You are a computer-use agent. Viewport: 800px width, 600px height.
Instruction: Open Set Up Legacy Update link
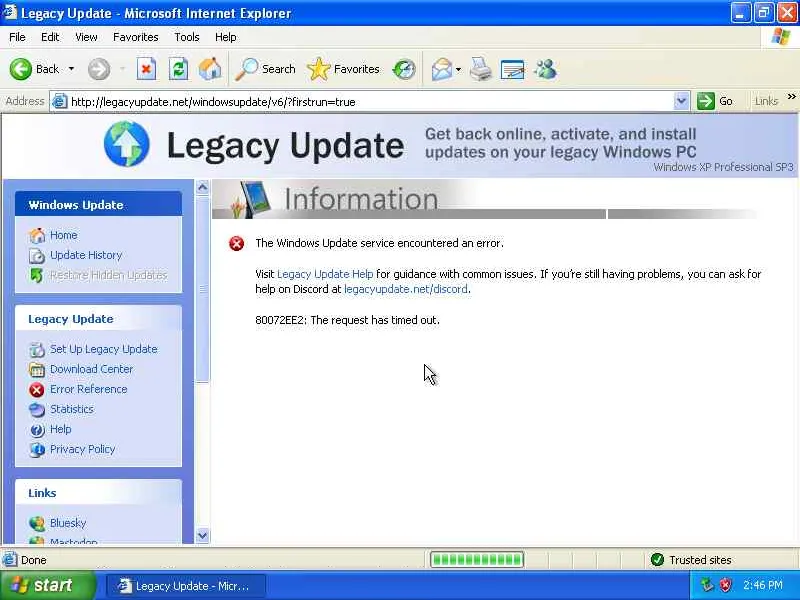click(x=104, y=349)
